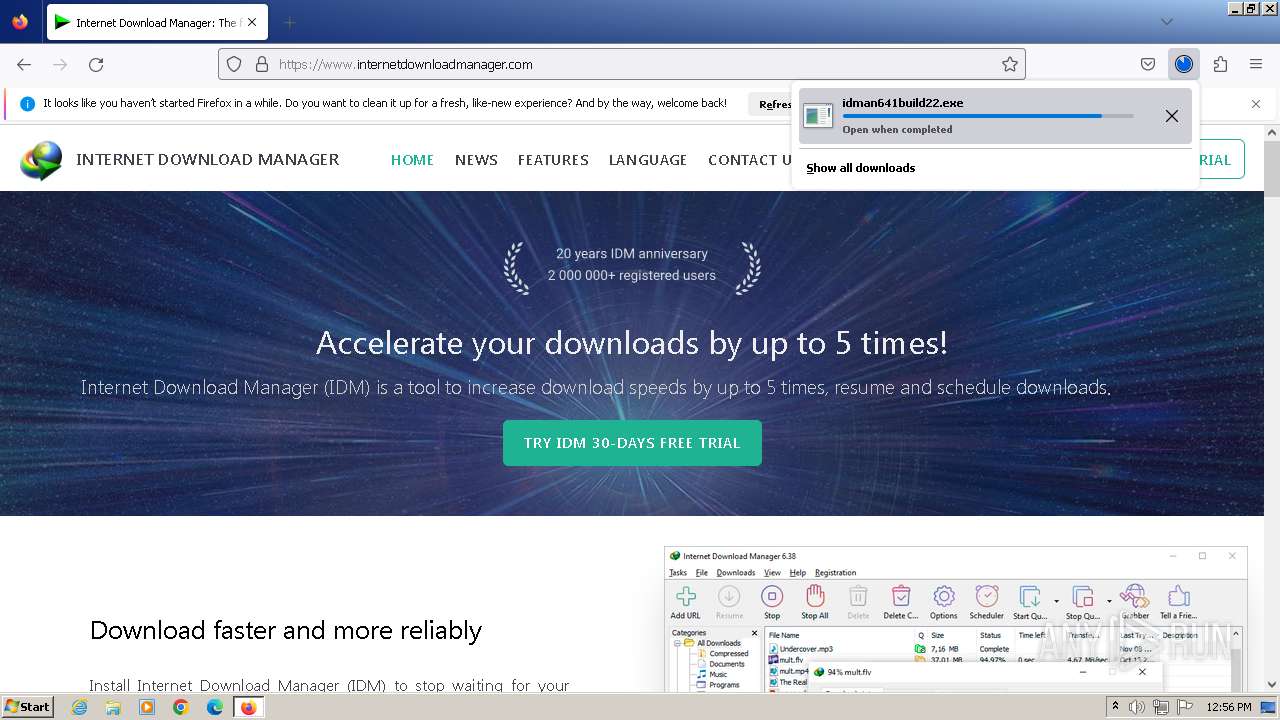Open the NEWS menu item
The height and width of the screenshot is (720, 1280).
pyautogui.click(x=476, y=160)
